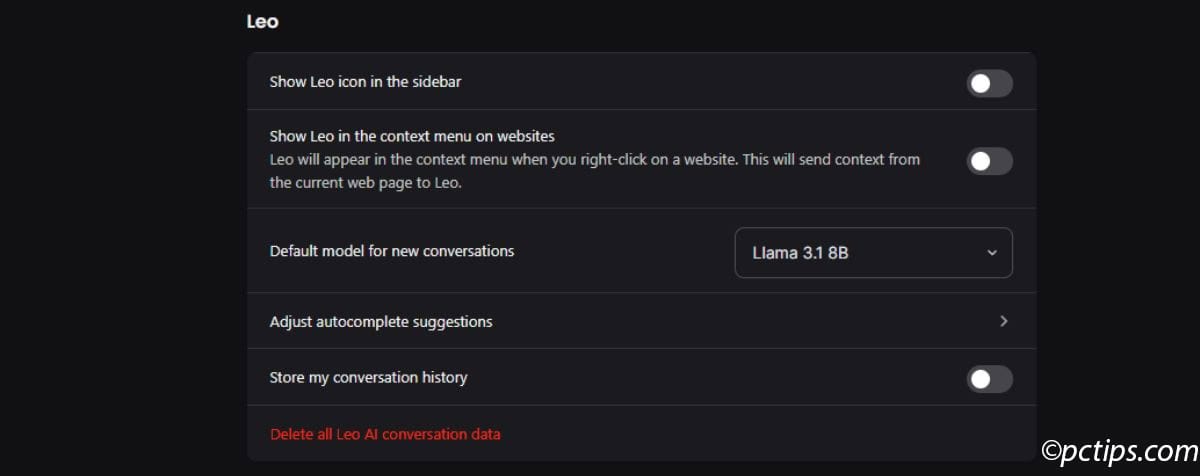The width and height of the screenshot is (1200, 476).
Task: Open Adjust autocomplete suggestions settings
Action: coord(381,322)
